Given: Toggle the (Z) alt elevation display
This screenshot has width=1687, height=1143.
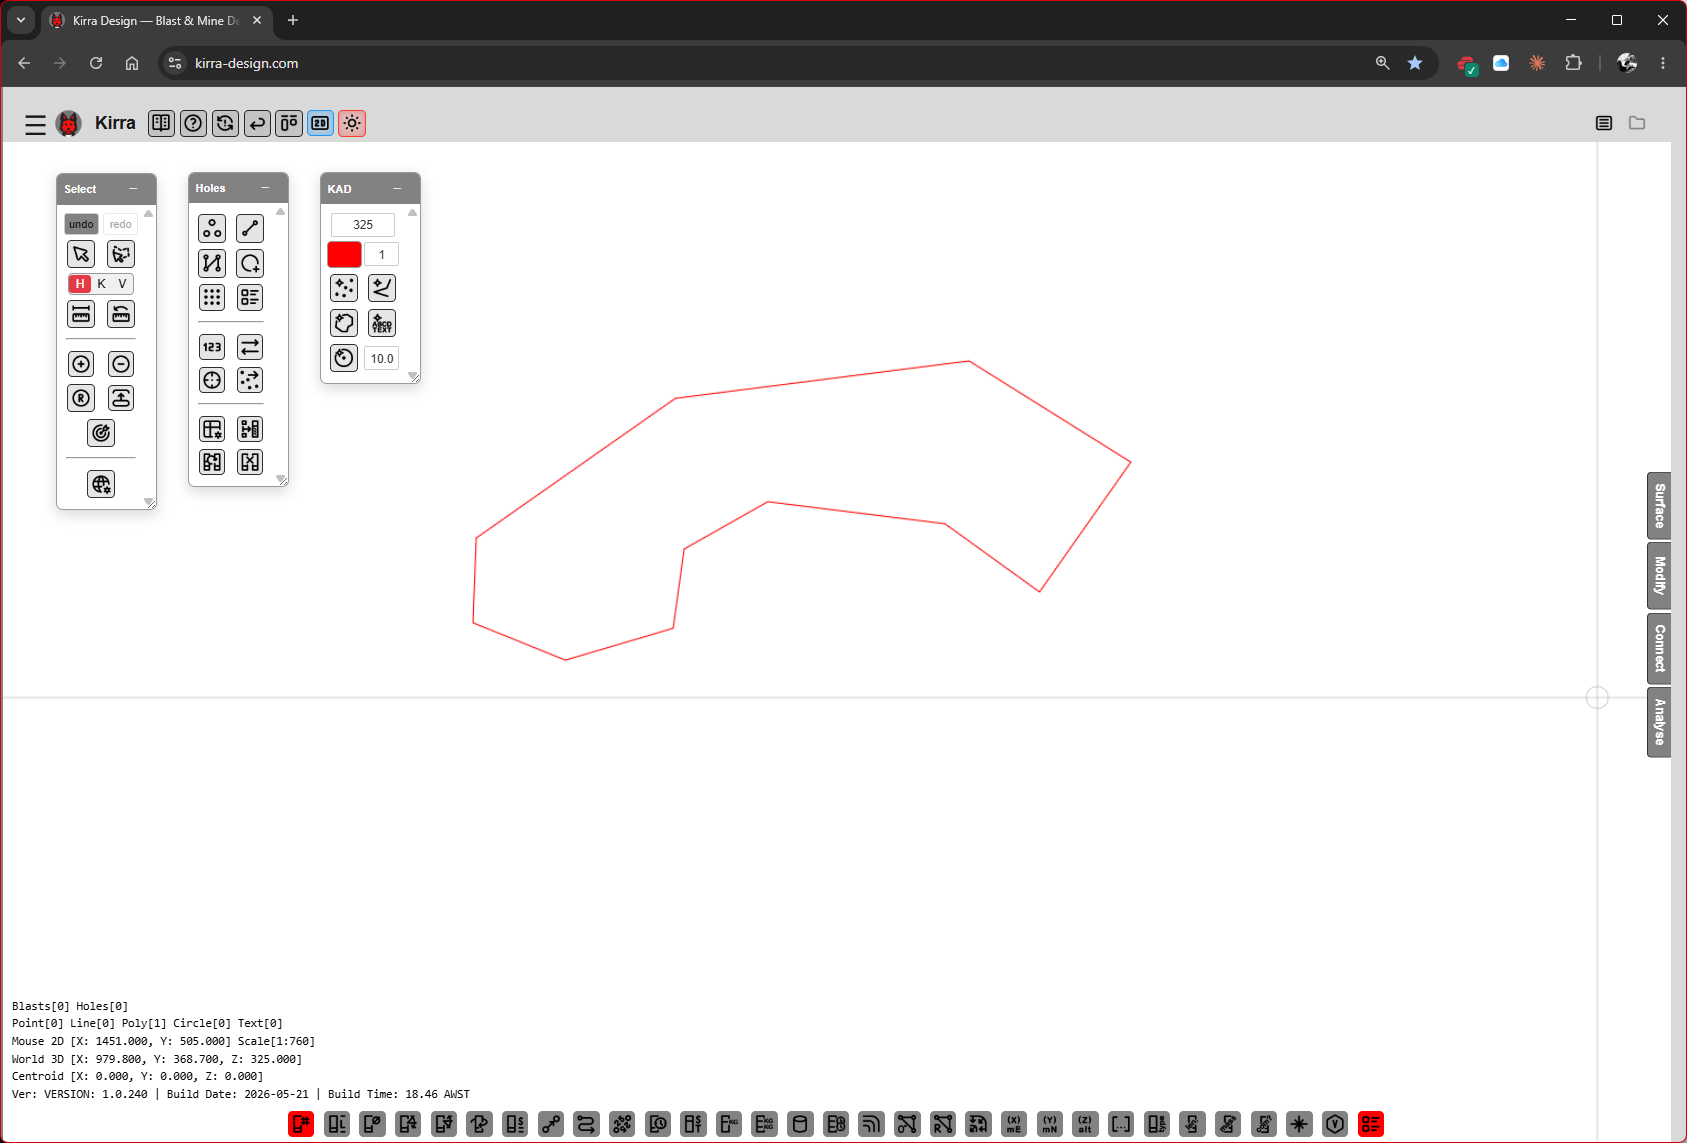Looking at the screenshot, I should [x=1085, y=1124].
